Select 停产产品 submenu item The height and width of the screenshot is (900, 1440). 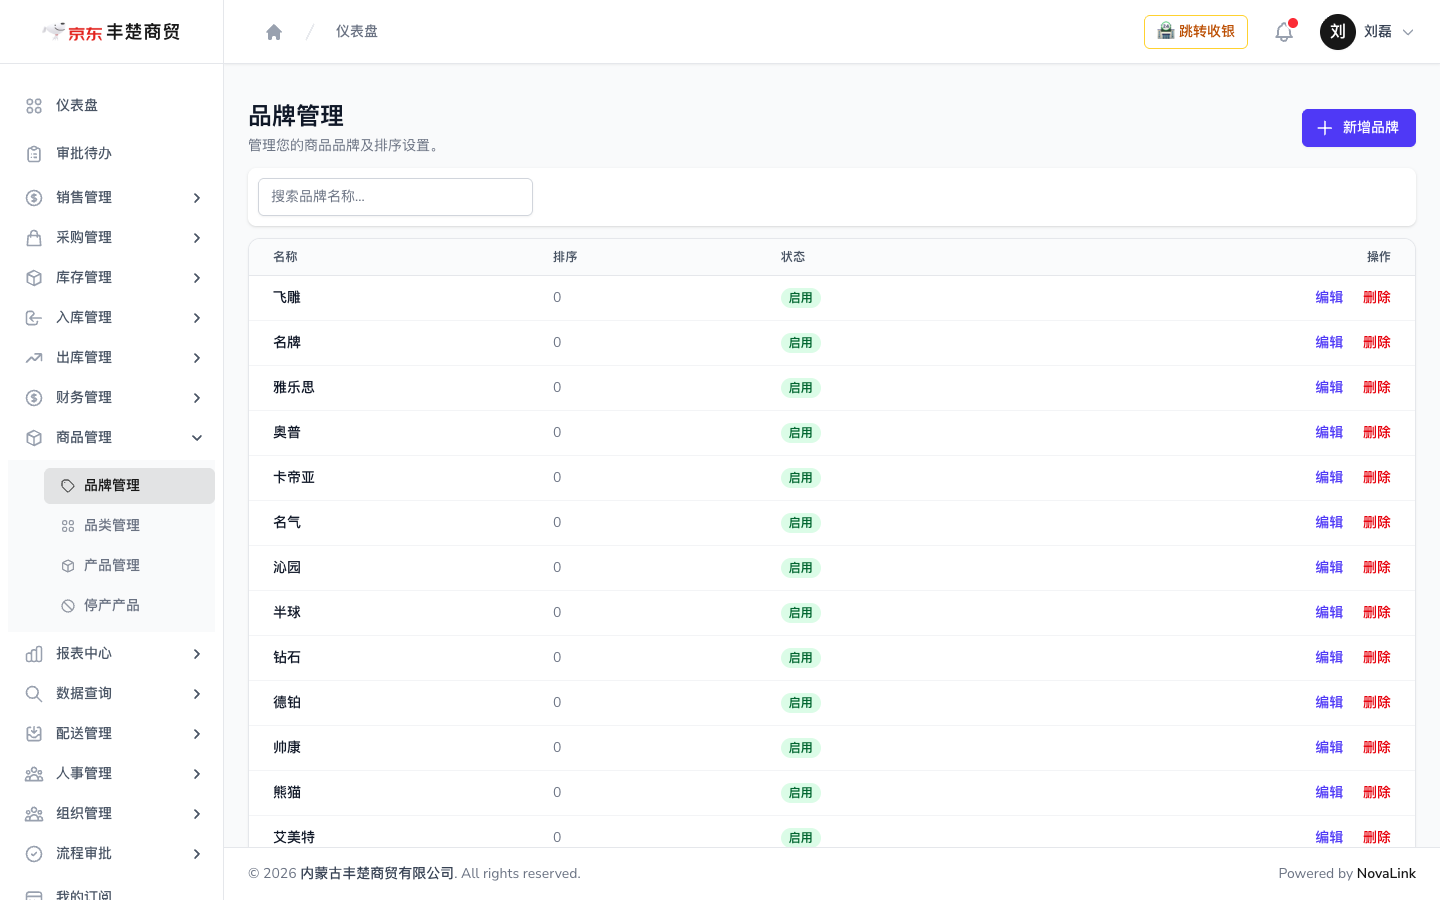click(129, 606)
